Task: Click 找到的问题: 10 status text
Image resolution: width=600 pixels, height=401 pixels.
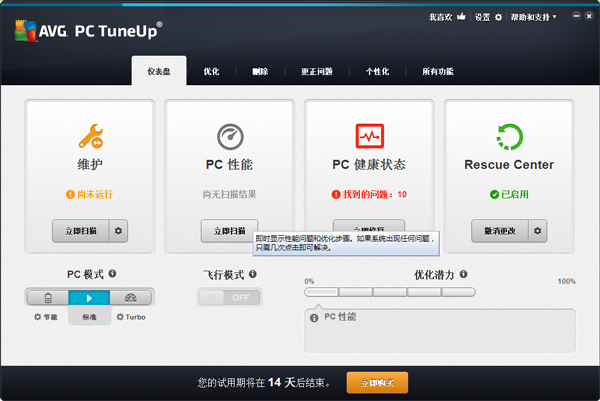Action: pos(375,194)
